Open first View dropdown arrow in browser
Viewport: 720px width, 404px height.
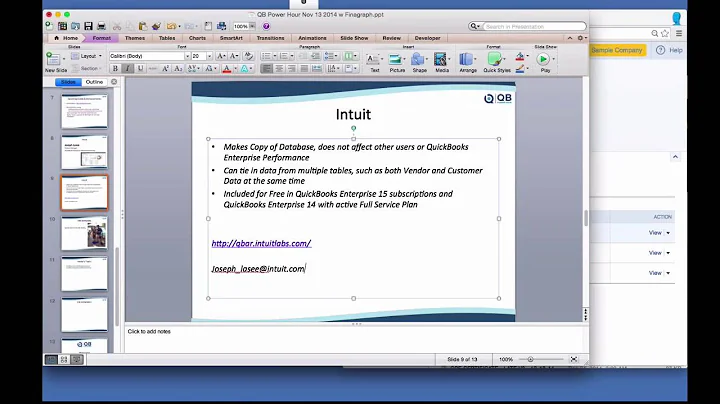tap(668, 233)
